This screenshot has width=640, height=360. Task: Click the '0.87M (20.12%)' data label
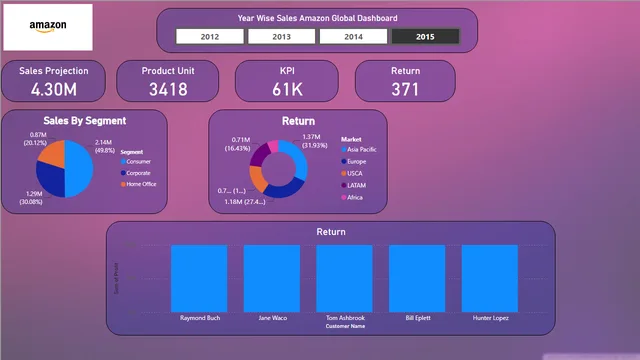tap(35, 139)
